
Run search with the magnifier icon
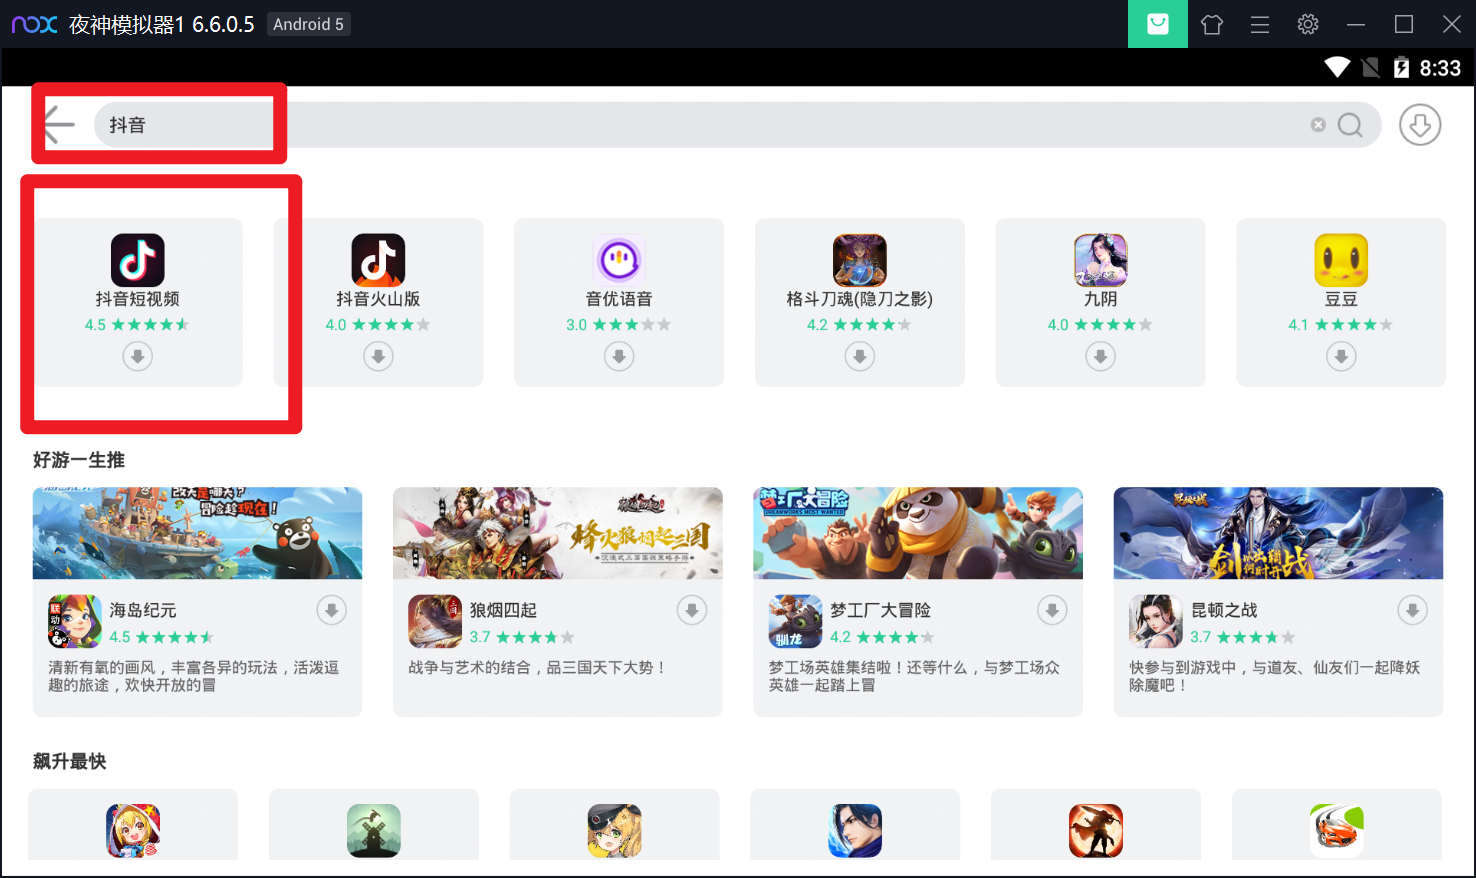1351,125
